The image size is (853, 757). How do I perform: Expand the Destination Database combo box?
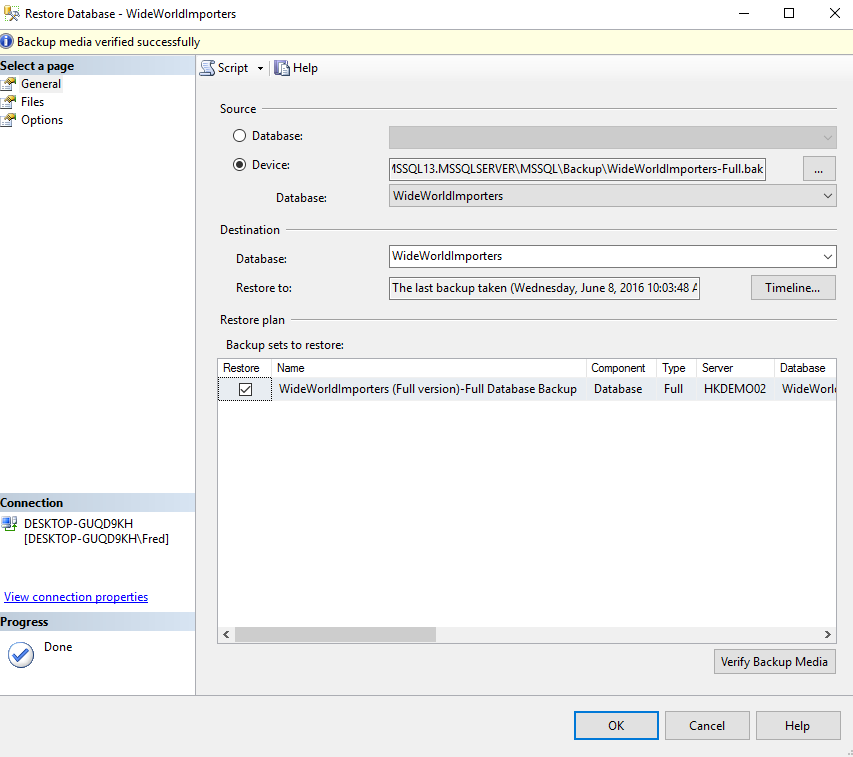pyautogui.click(x=827, y=257)
